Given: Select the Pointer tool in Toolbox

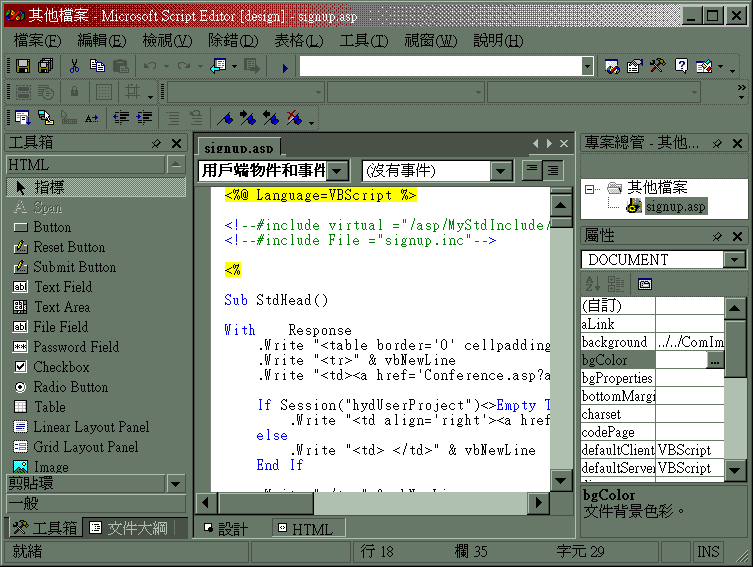Looking at the screenshot, I should pos(96,187).
